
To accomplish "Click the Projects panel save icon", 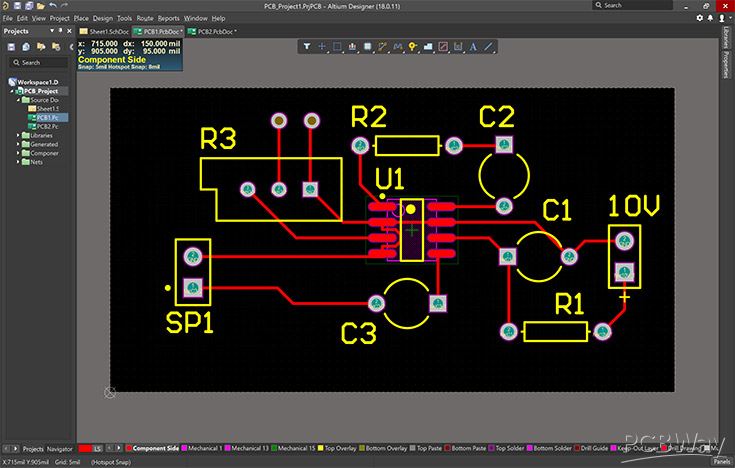I will pos(12,46).
